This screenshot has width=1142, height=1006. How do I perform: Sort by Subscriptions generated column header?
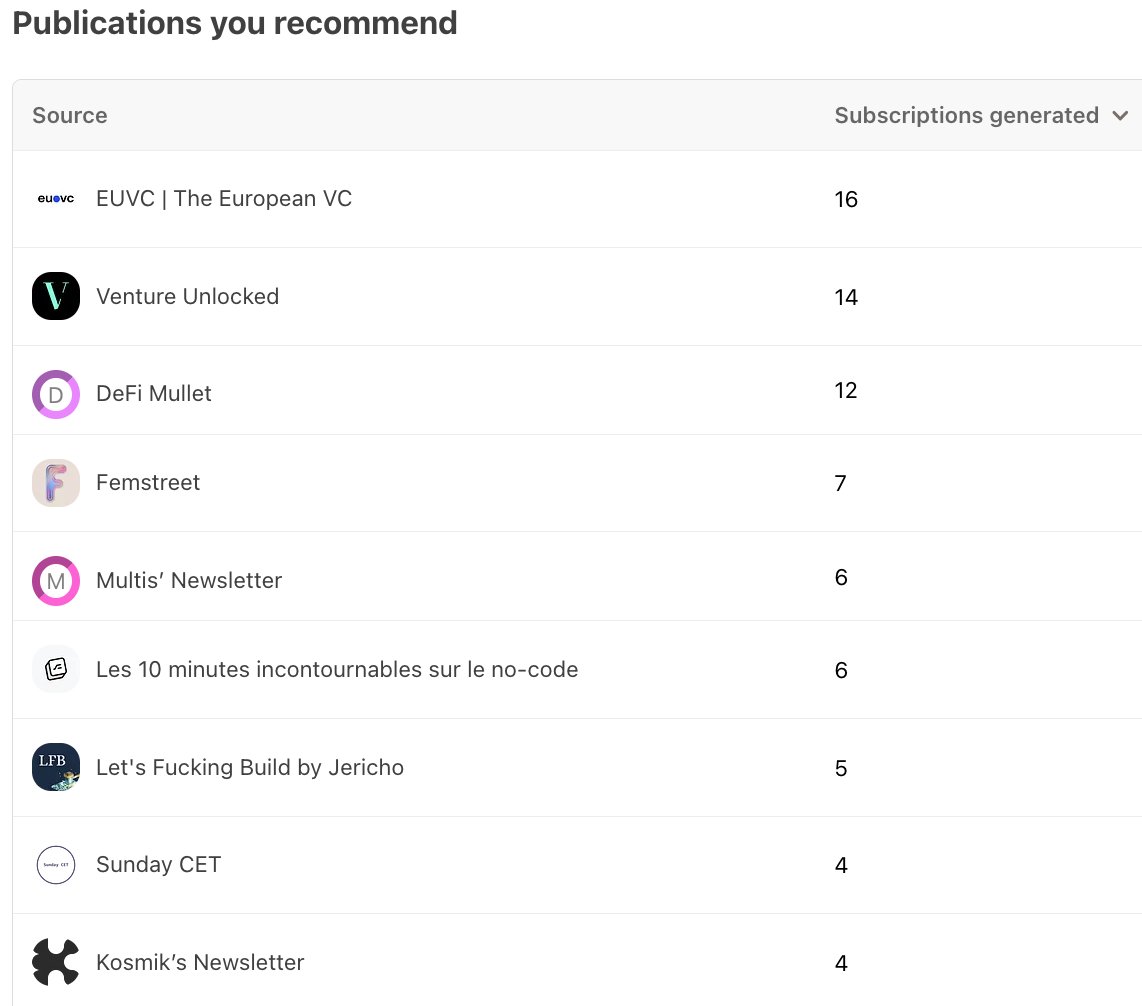(x=966, y=116)
